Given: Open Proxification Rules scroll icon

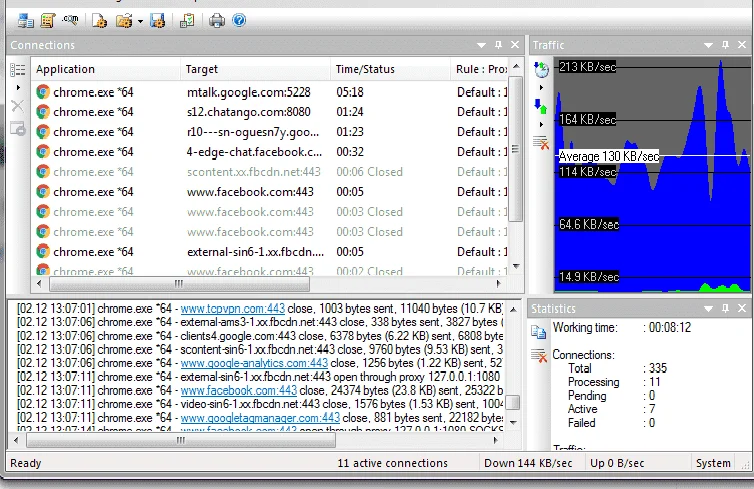Looking at the screenshot, I should tap(48, 21).
